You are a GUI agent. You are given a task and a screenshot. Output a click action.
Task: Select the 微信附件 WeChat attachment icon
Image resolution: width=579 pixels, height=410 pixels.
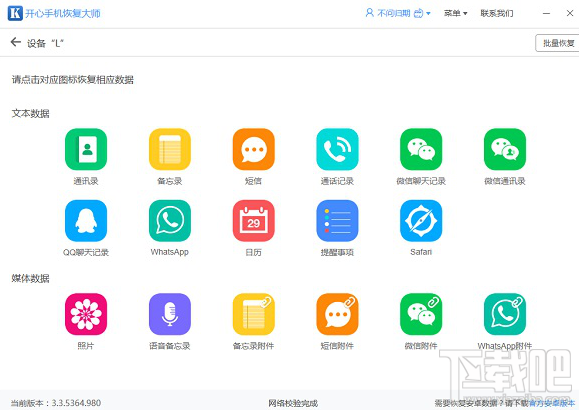click(421, 314)
